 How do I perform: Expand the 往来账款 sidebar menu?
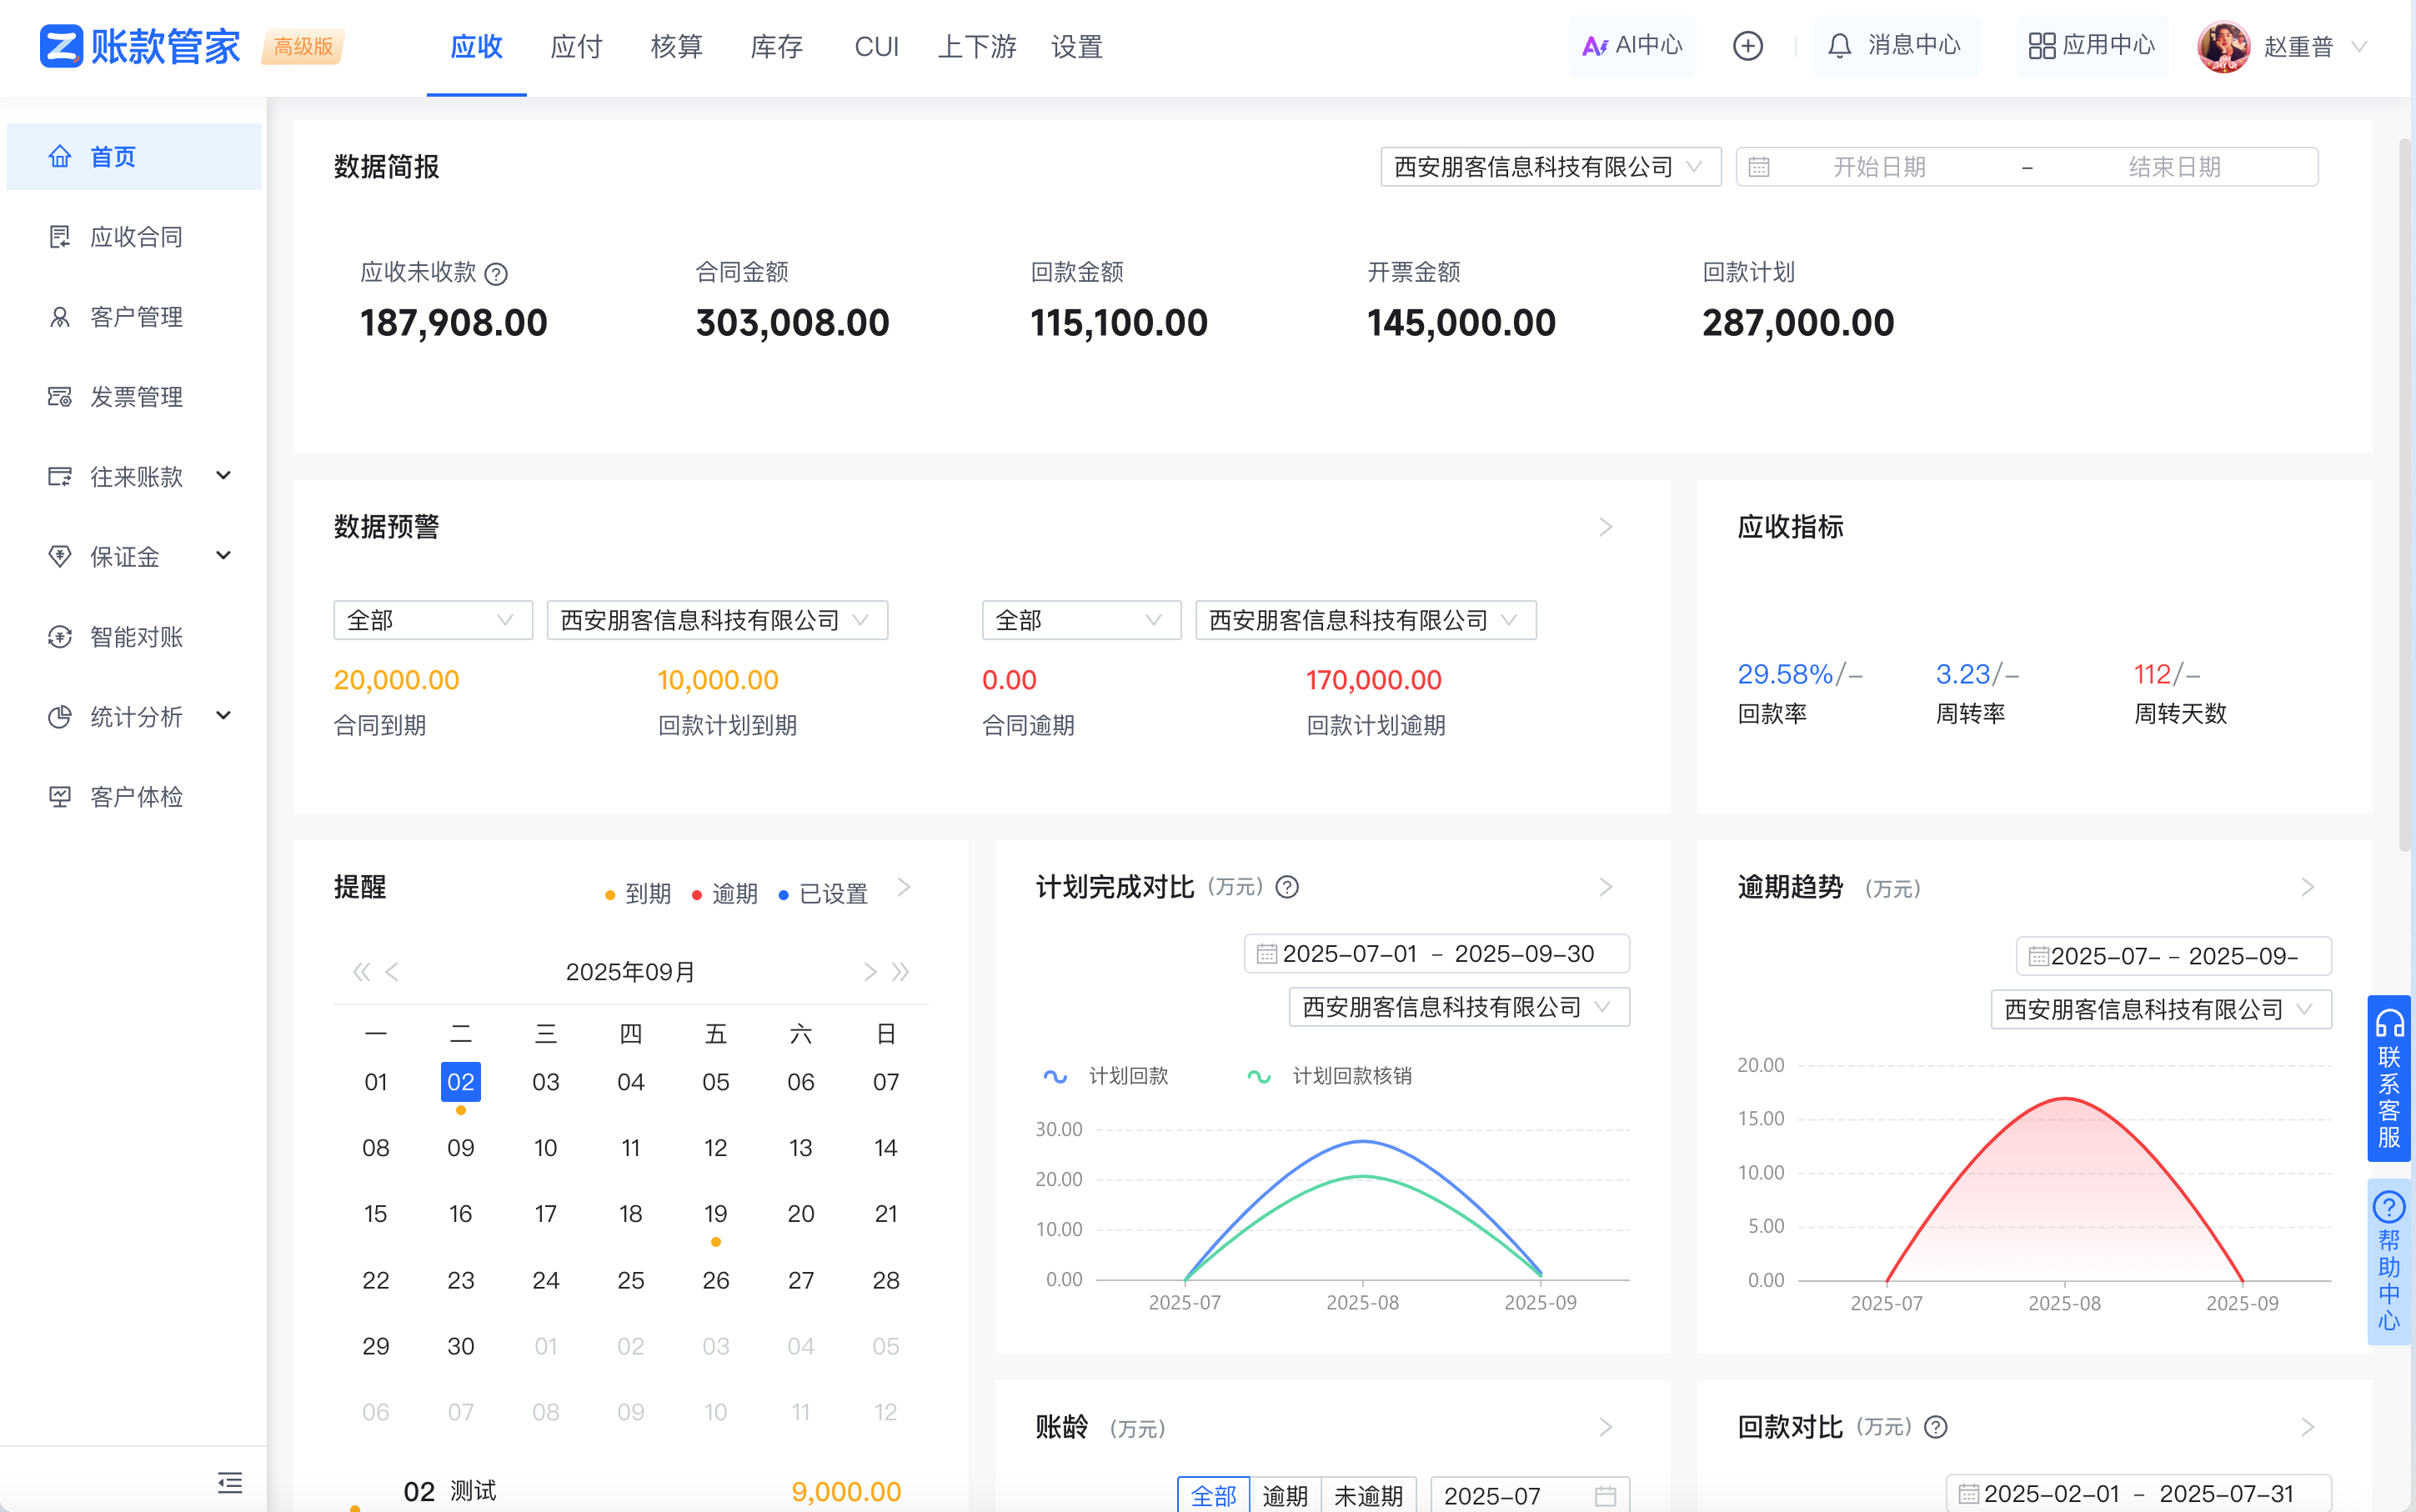[x=137, y=476]
